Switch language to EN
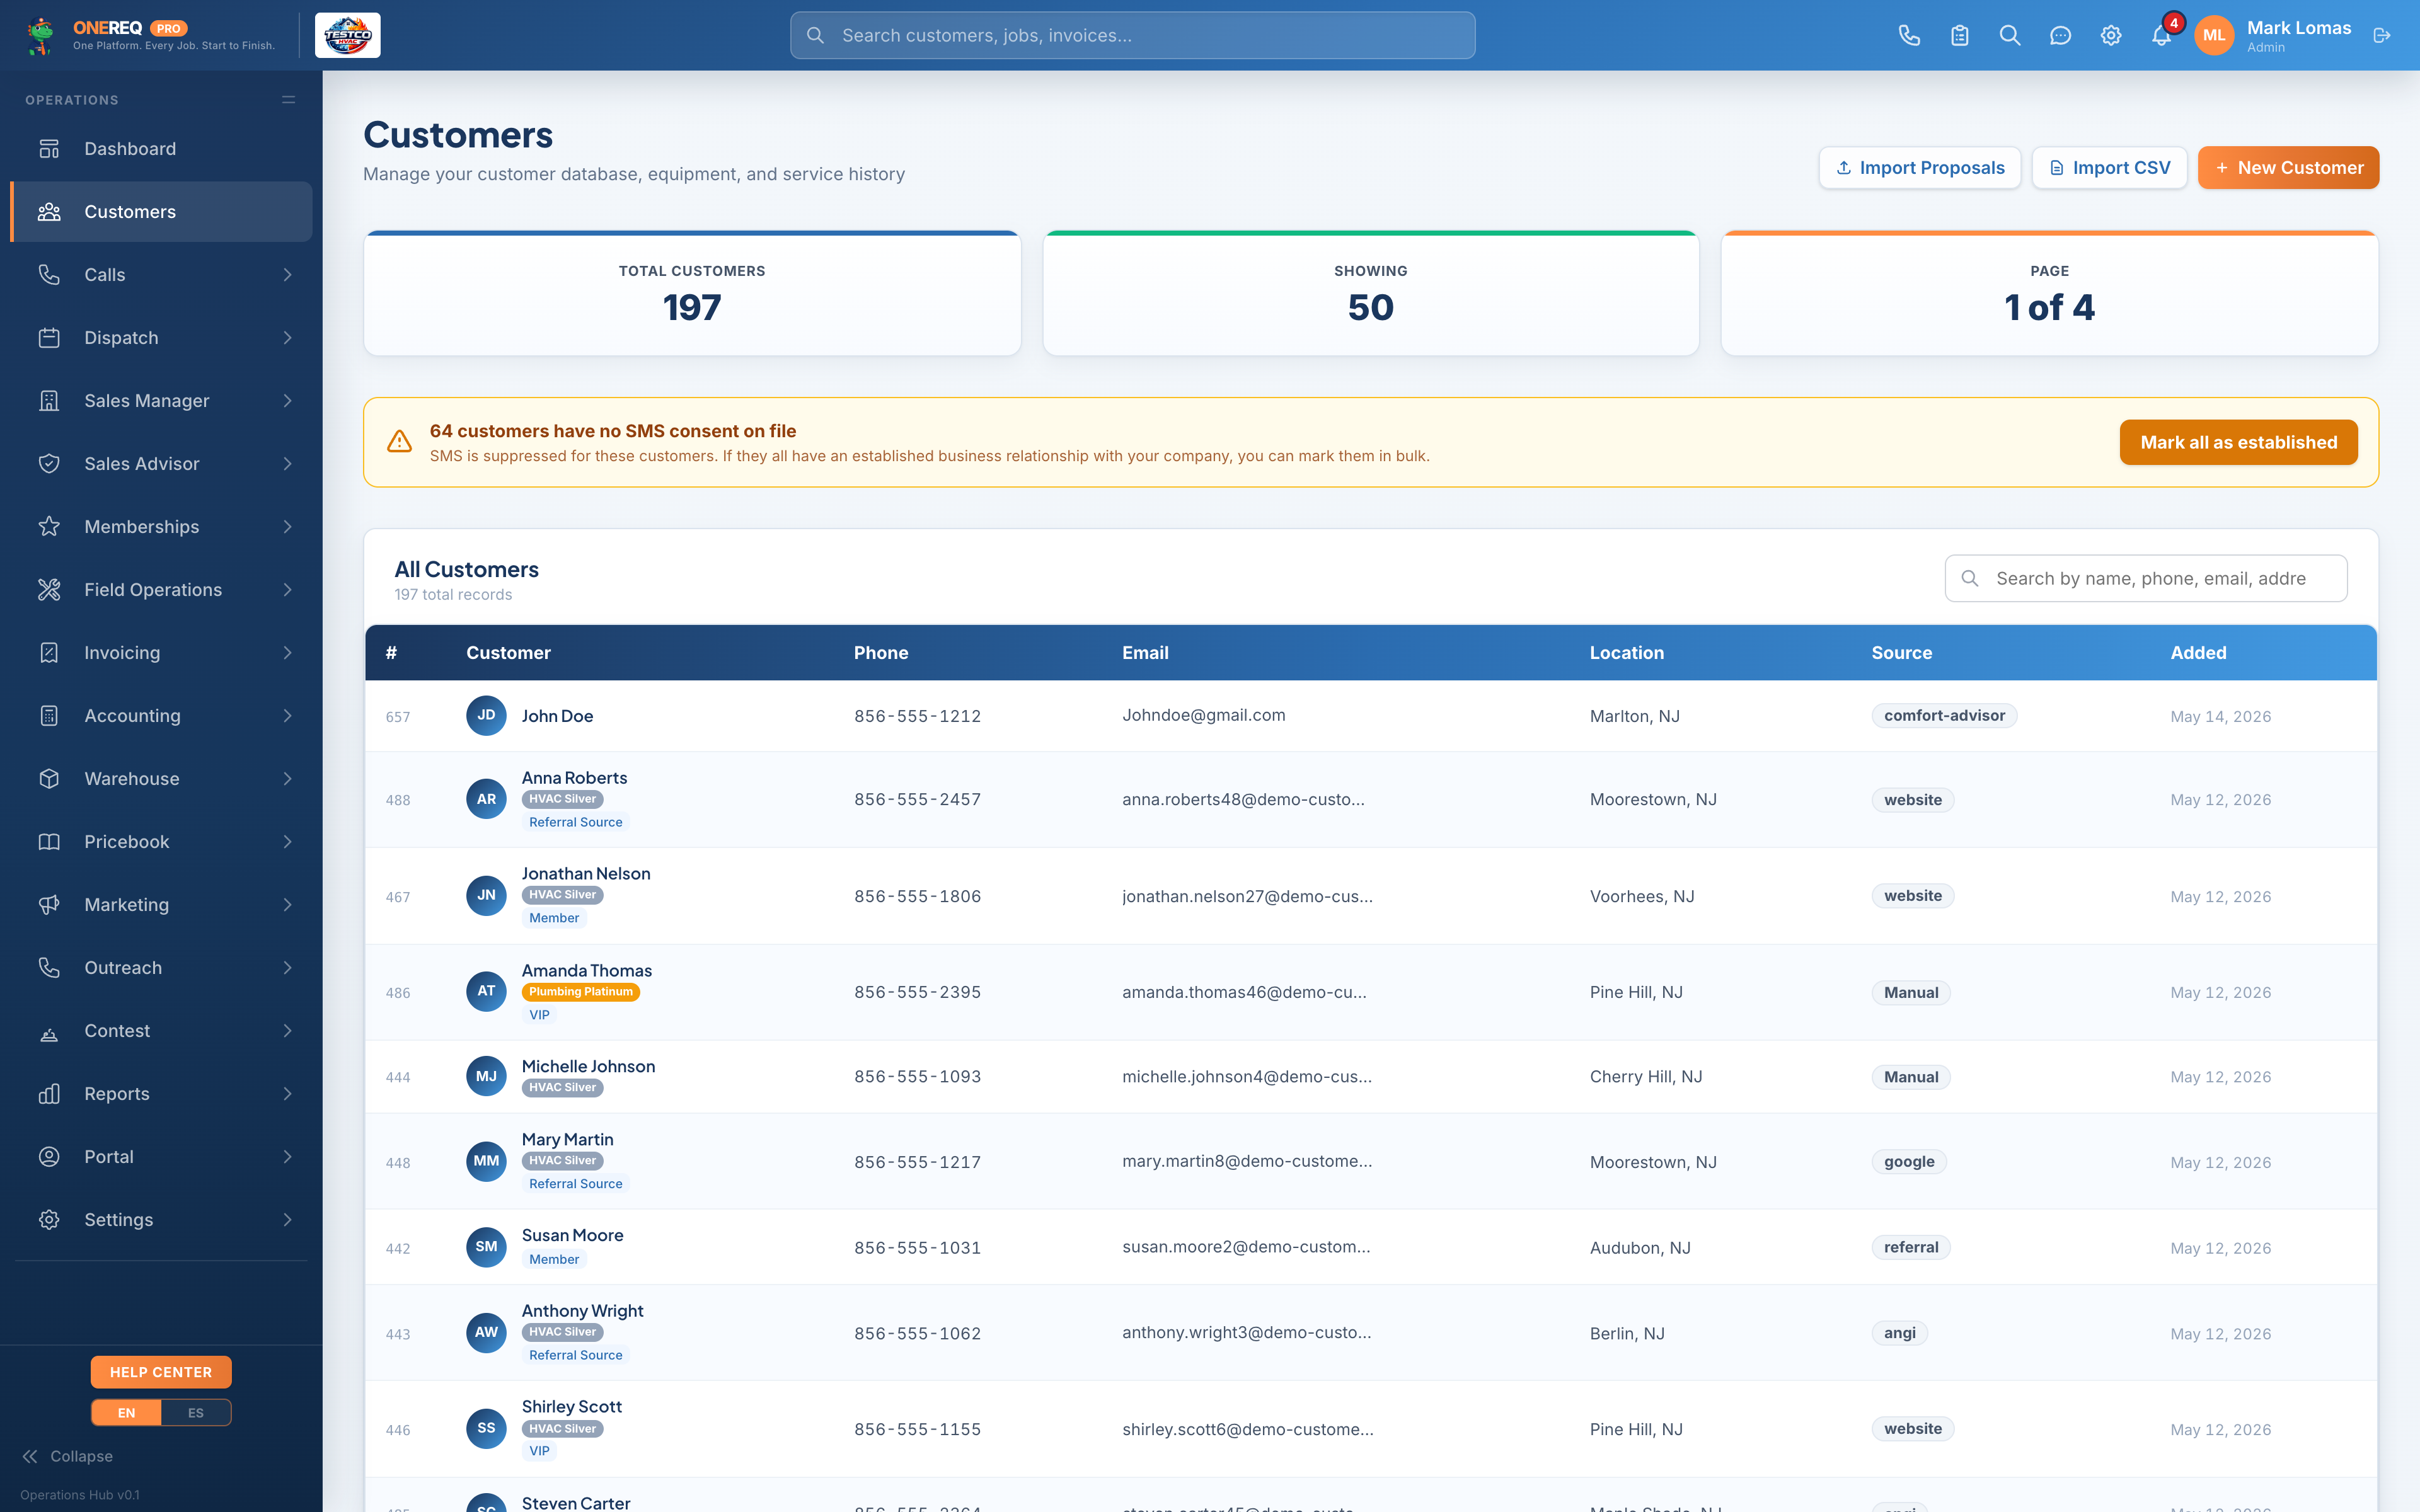This screenshot has width=2420, height=1512. [x=126, y=1412]
